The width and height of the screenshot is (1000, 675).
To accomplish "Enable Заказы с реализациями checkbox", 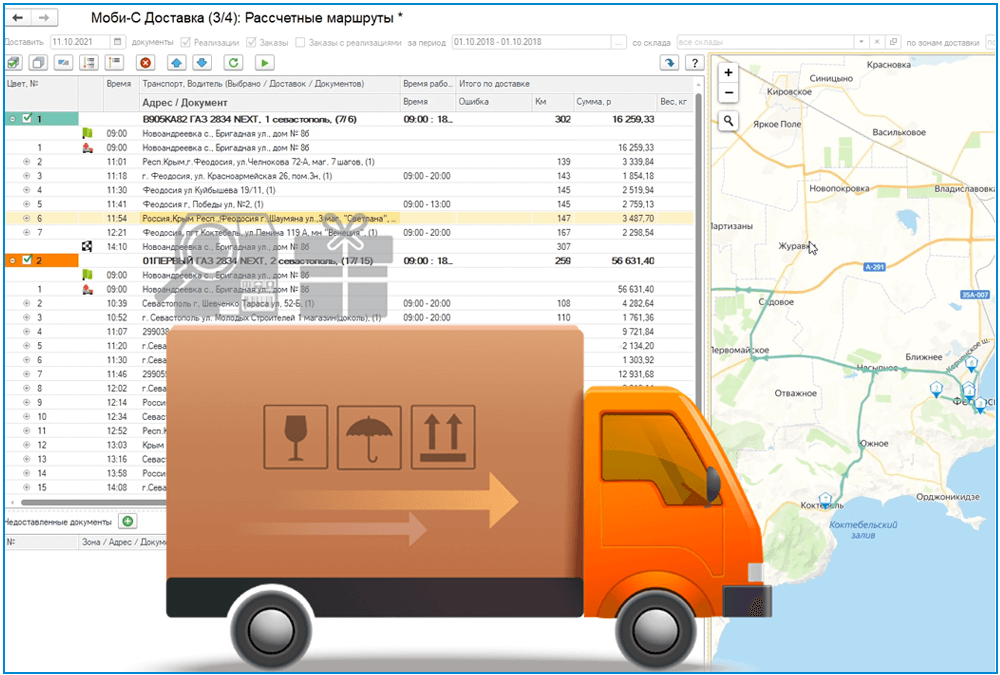I will 301,42.
